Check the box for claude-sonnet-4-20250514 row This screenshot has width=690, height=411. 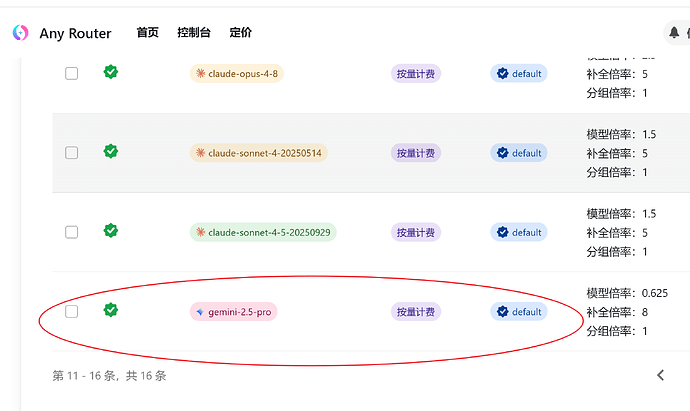tap(72, 153)
